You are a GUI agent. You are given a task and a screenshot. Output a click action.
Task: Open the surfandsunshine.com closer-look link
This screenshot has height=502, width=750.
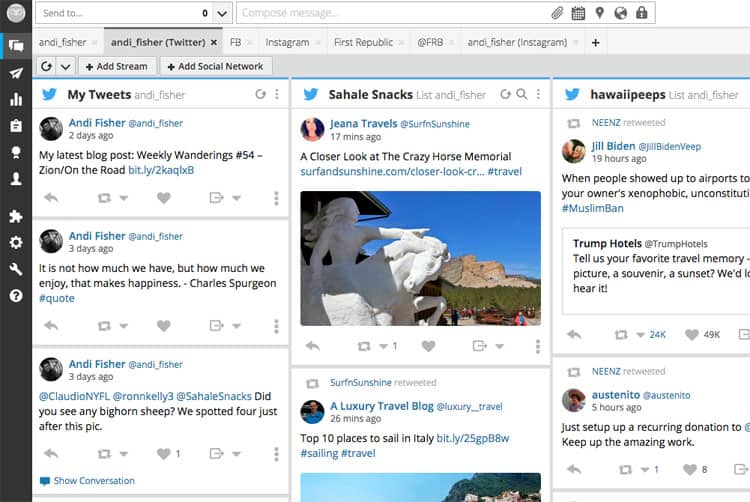[x=392, y=172]
